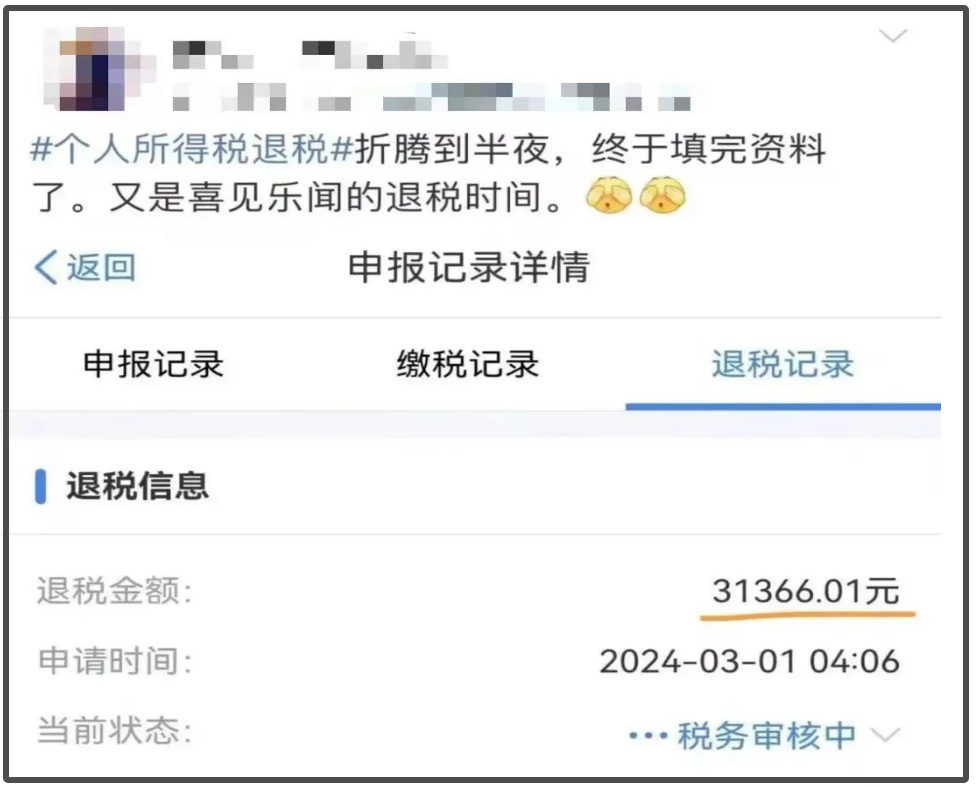Expand the 税务审核中 status chevron
This screenshot has height=787, width=977.
(x=886, y=735)
